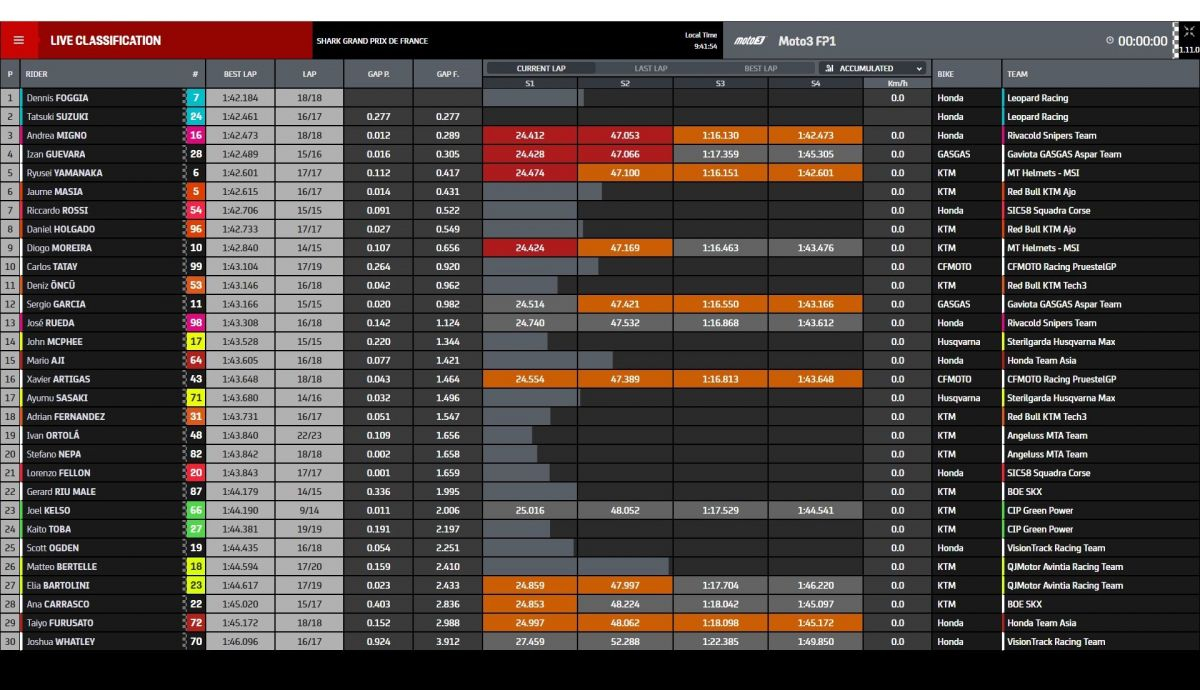Click the S1 sector column header
This screenshot has width=1200, height=690.
tap(530, 83)
